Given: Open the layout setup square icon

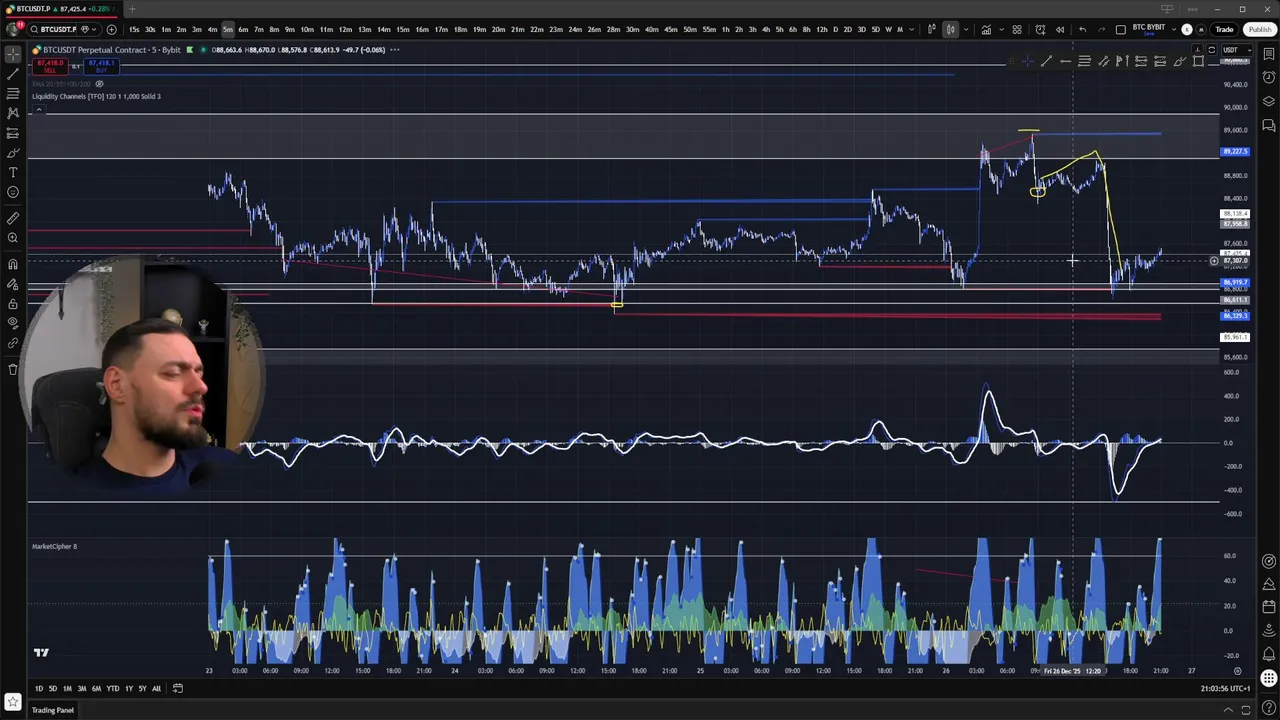Looking at the screenshot, I should tap(1121, 29).
